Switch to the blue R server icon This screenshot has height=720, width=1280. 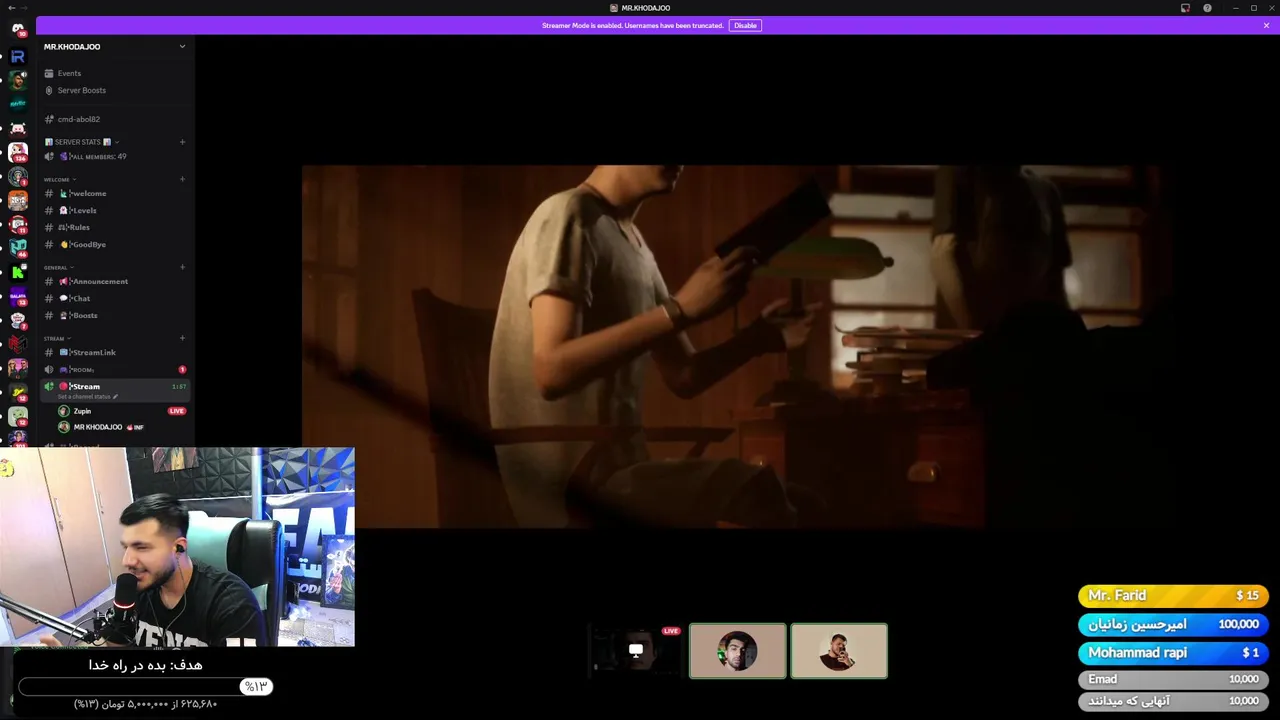click(18, 57)
